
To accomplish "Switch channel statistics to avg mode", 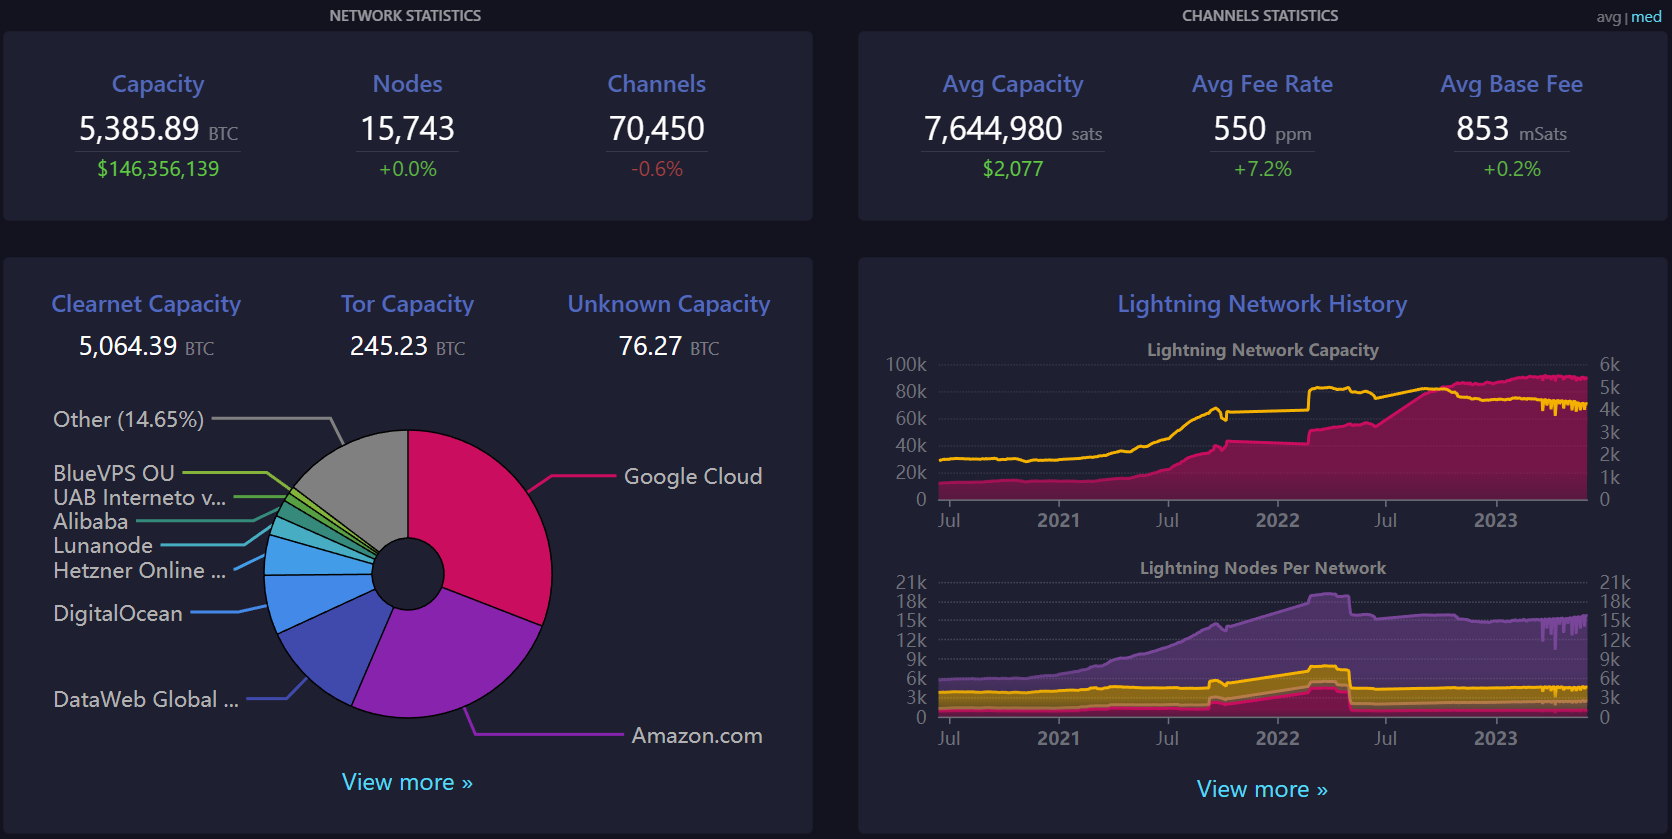I will [x=1607, y=17].
